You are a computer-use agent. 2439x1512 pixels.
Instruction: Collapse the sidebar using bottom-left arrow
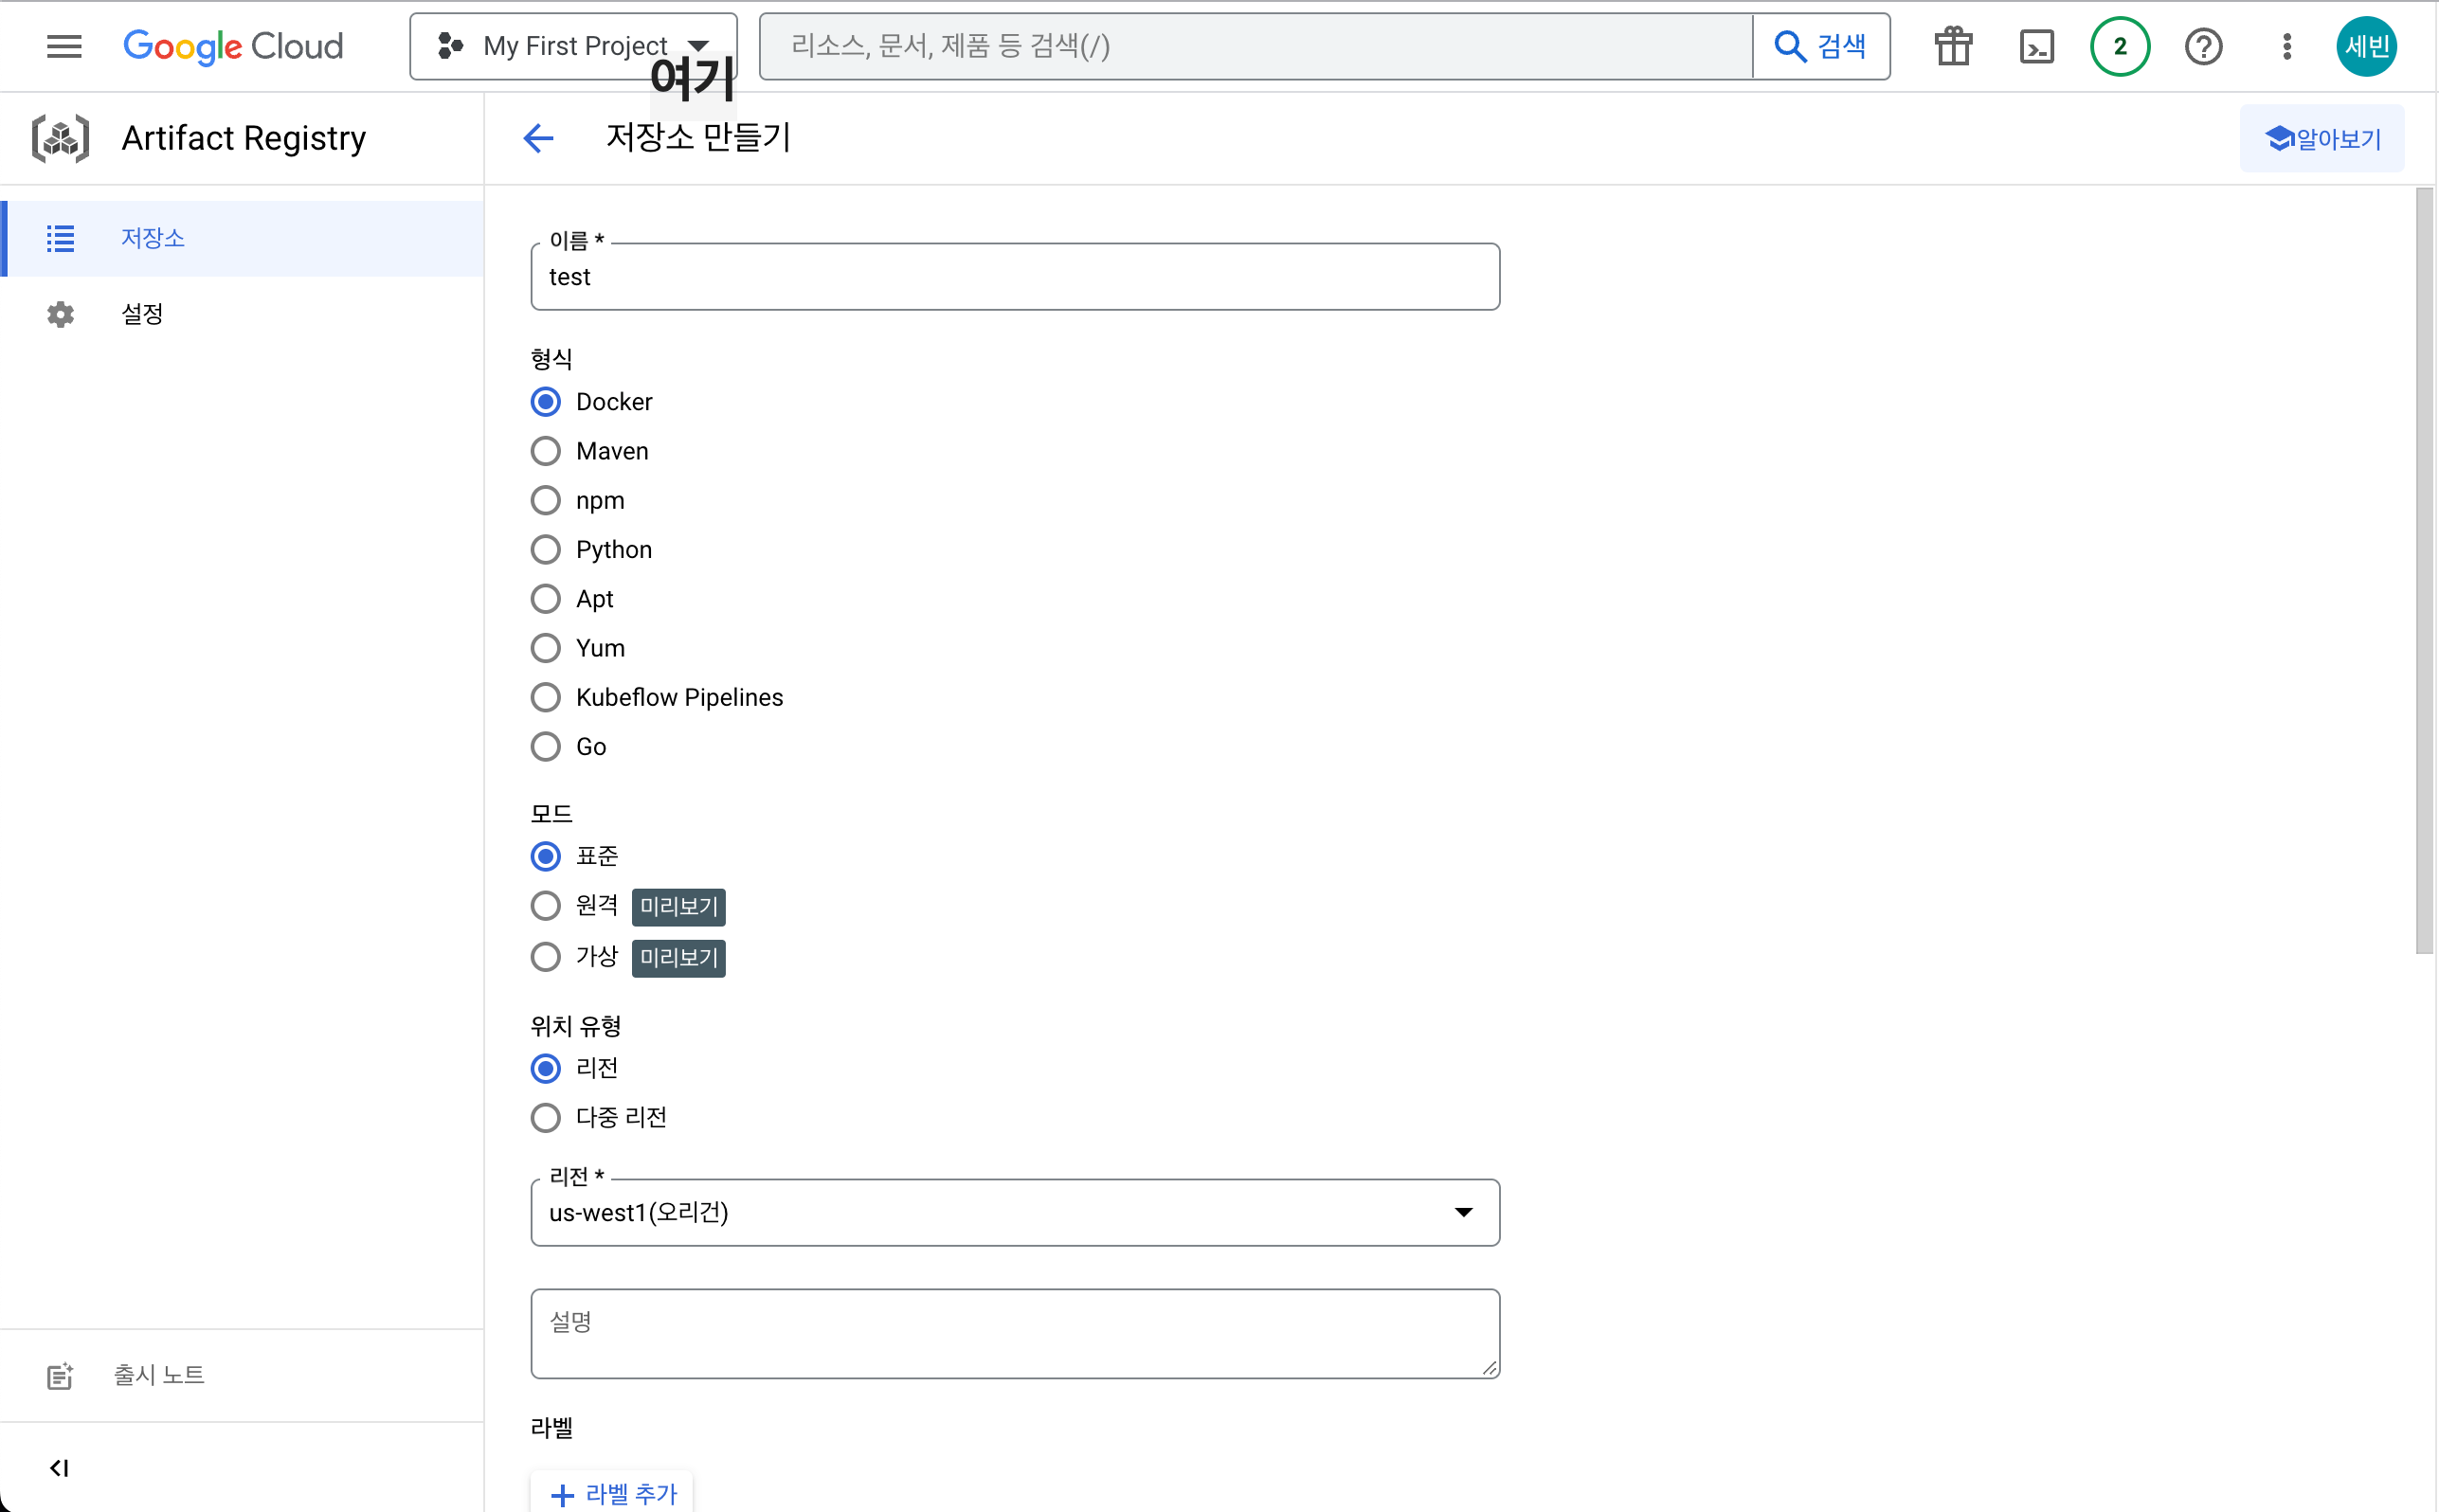click(59, 1467)
